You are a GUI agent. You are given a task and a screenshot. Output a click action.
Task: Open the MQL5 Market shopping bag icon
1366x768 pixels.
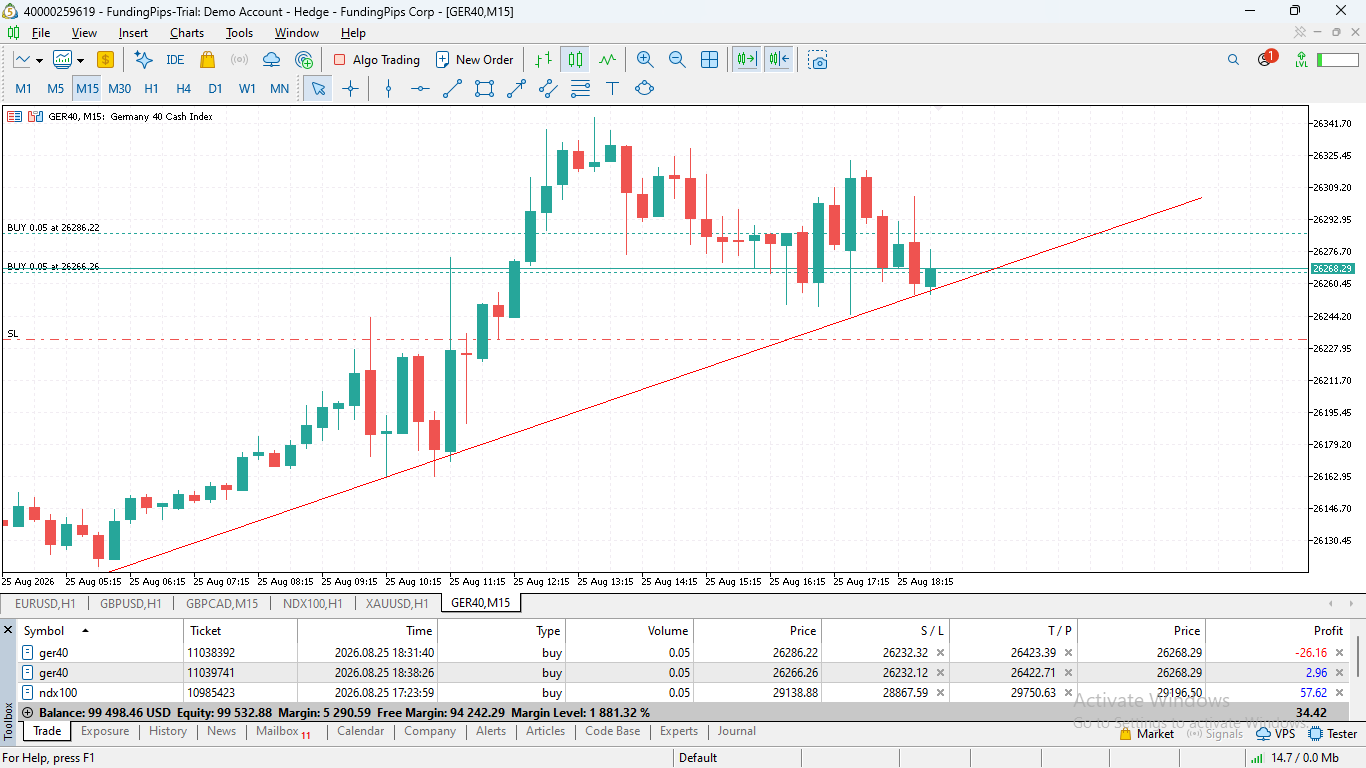[x=208, y=60]
